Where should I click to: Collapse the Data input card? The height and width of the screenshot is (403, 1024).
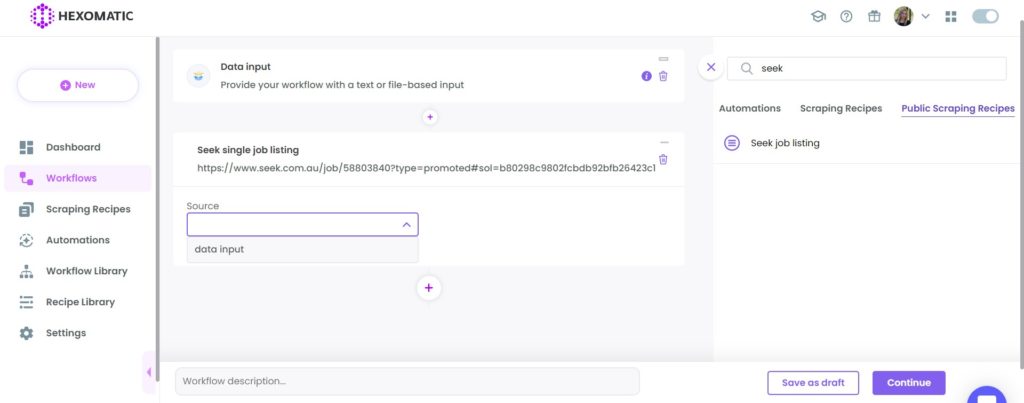pyautogui.click(x=664, y=59)
